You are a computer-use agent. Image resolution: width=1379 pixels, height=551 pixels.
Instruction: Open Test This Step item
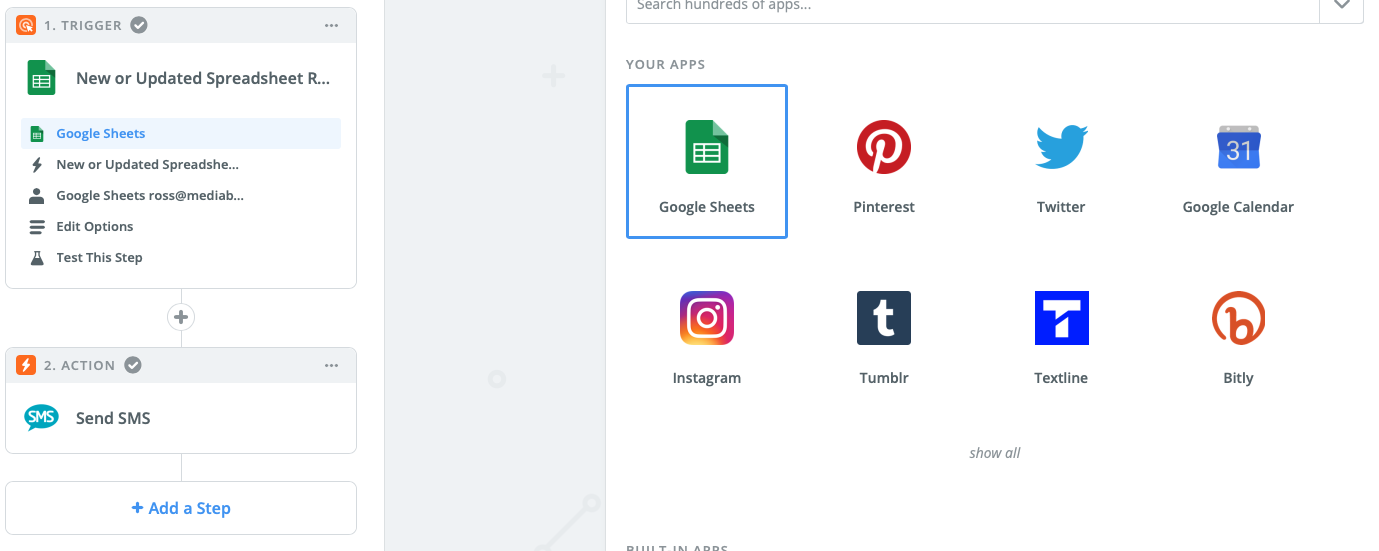tap(99, 258)
